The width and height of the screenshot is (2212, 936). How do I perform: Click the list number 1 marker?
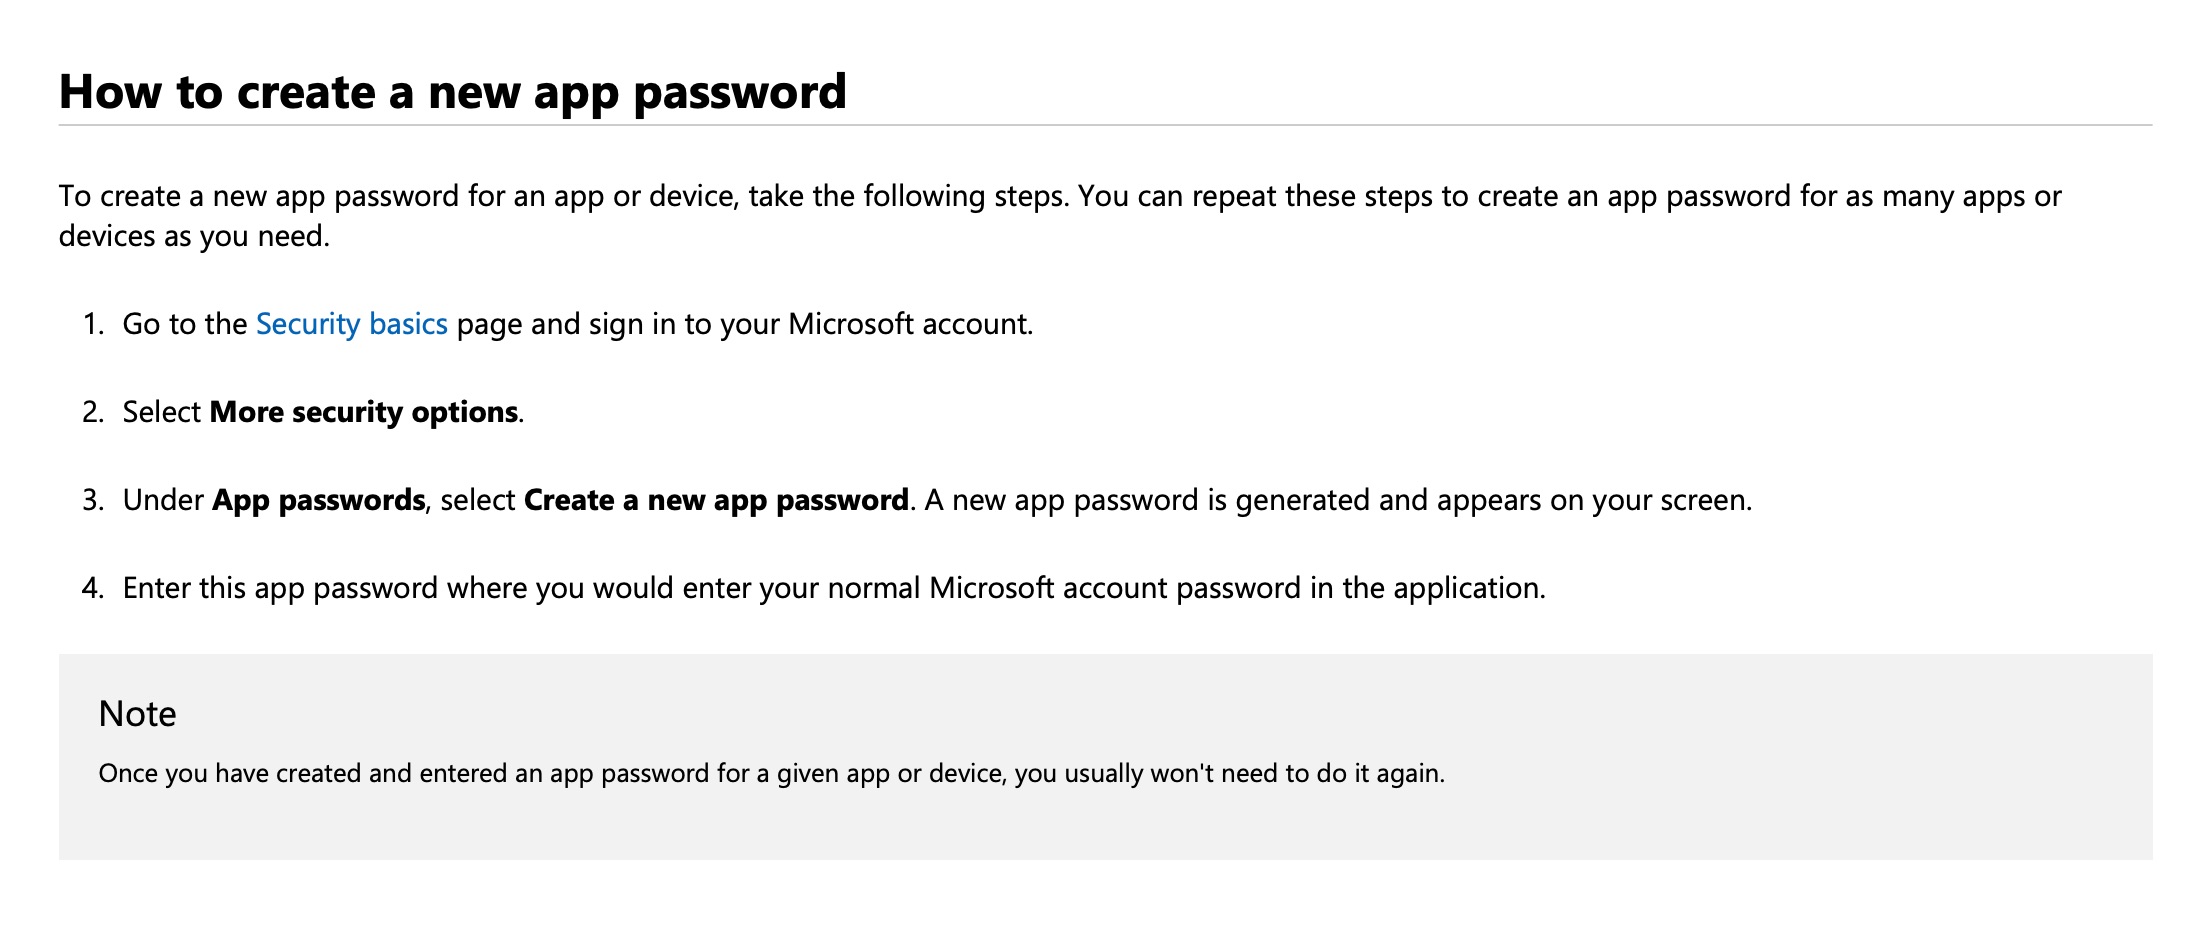pos(93,324)
